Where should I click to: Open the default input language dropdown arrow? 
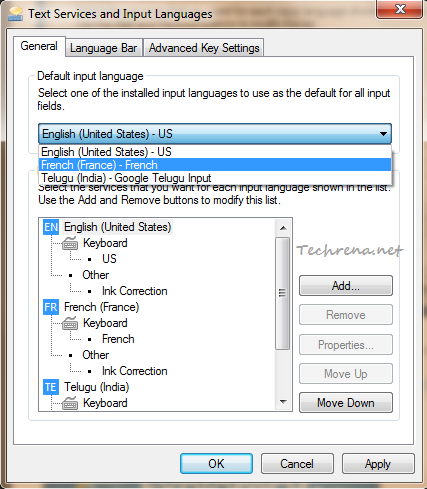[383, 134]
